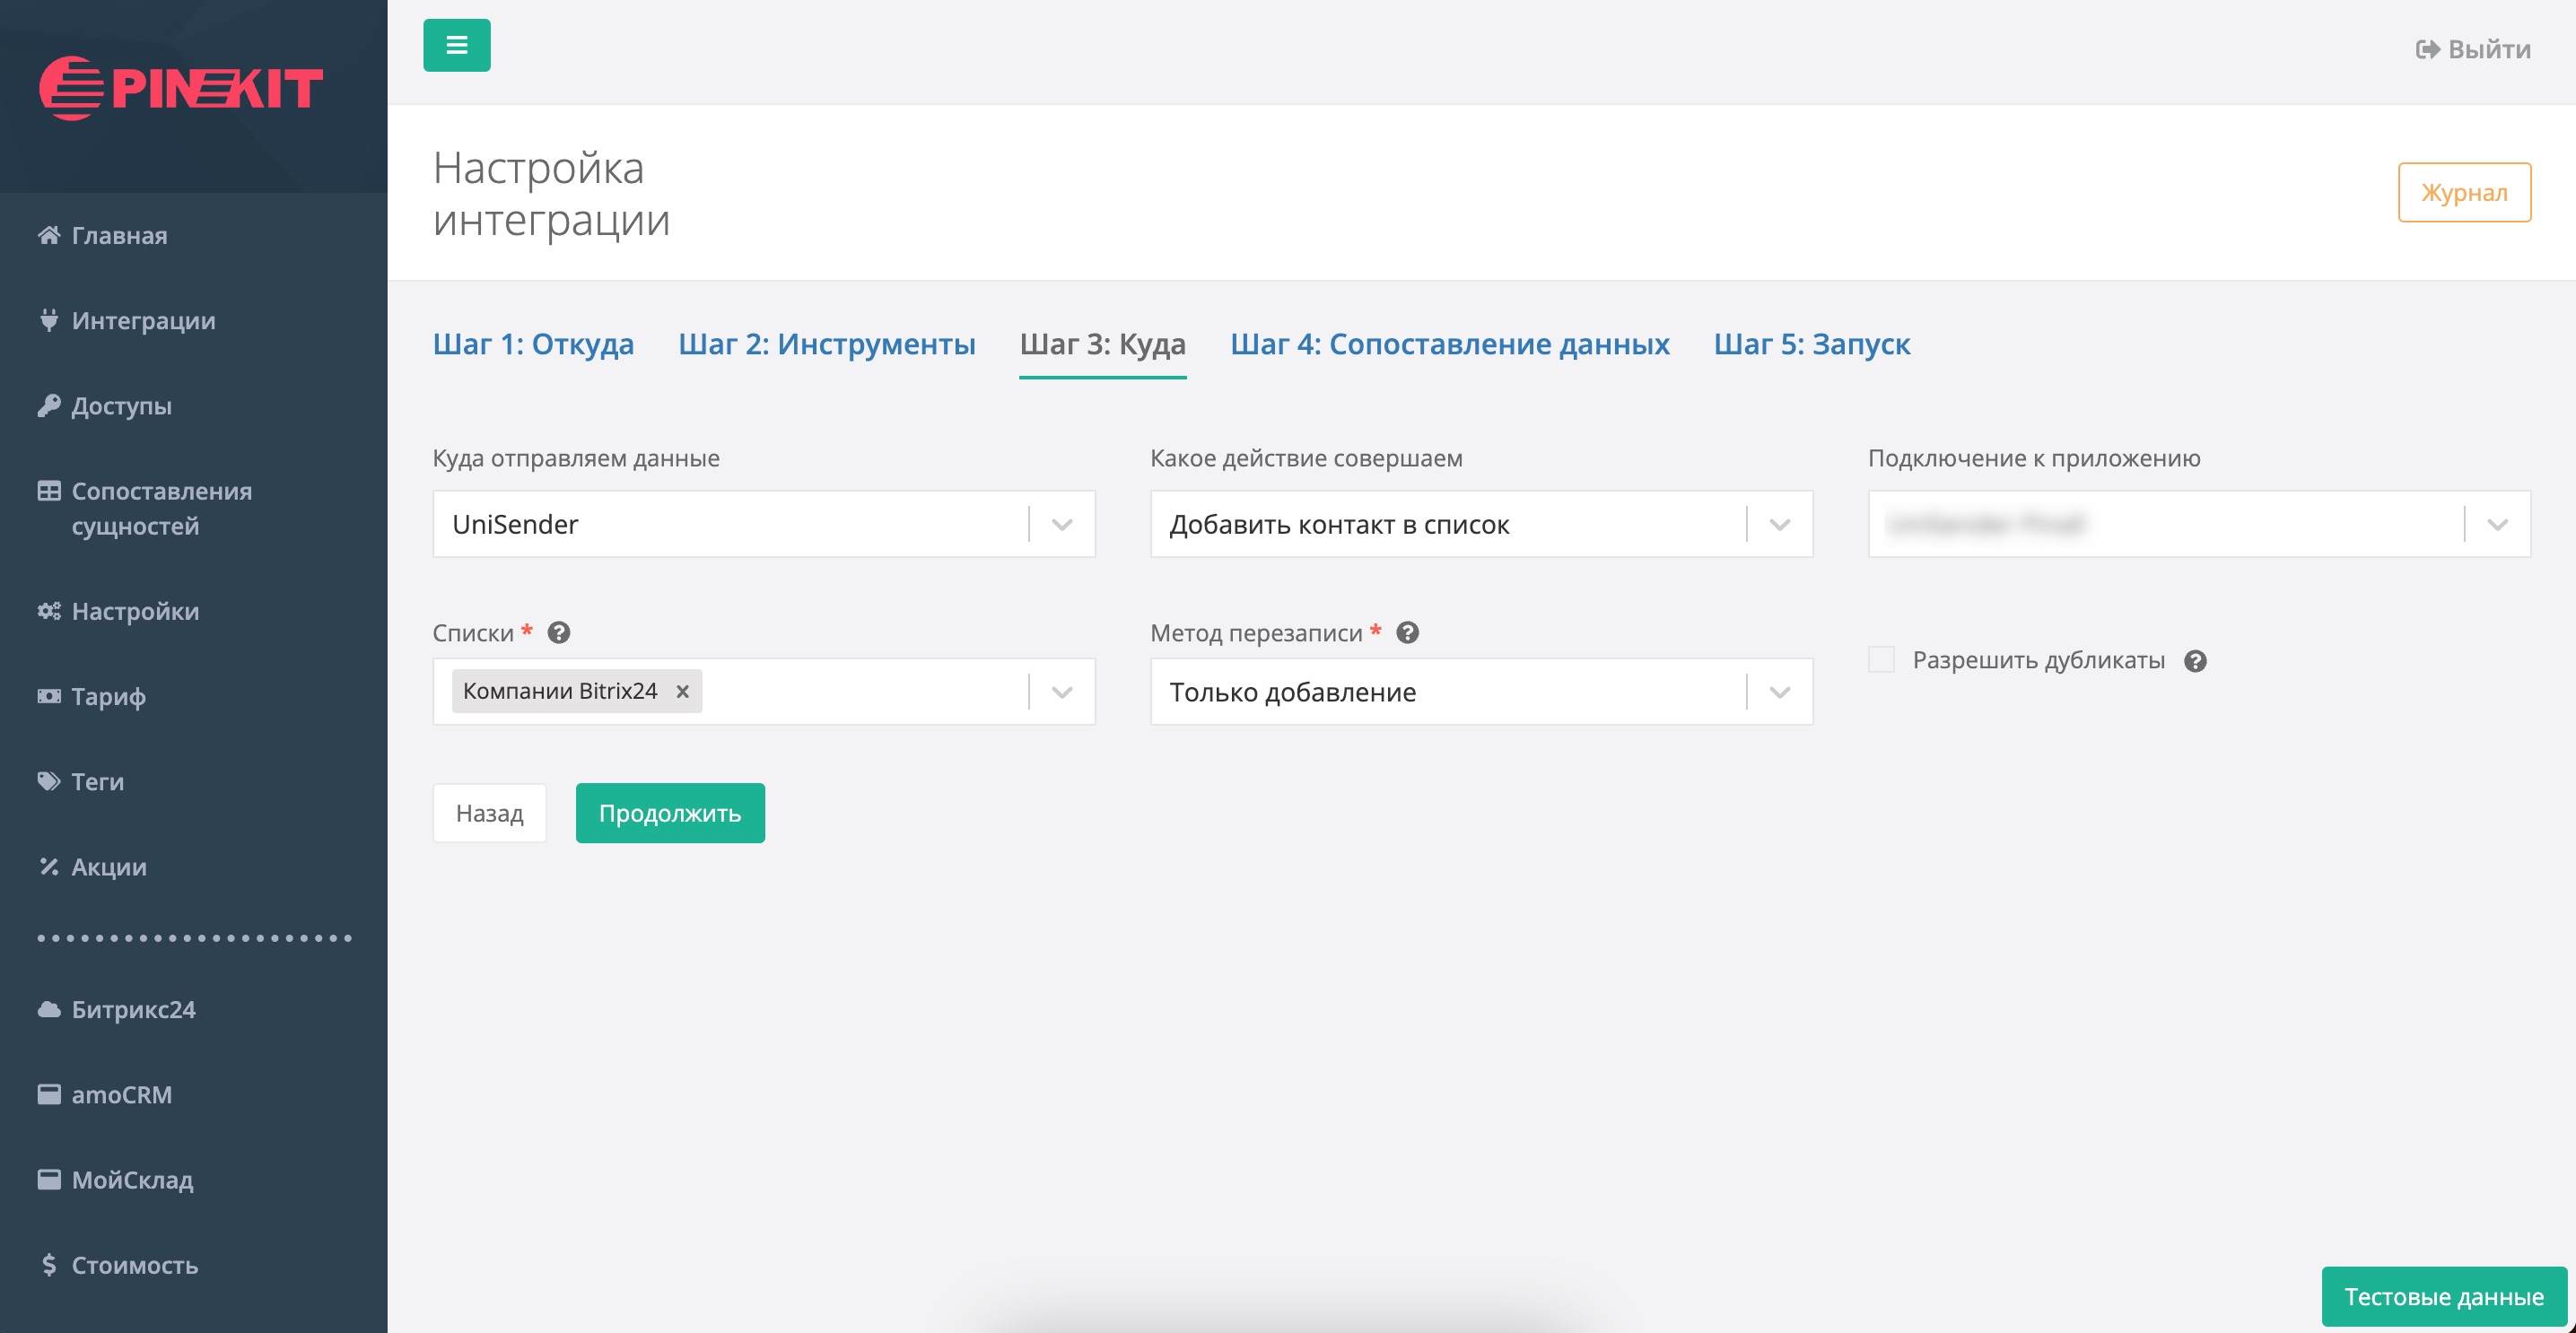Expand the Только добавление method dropdown
The image size is (2576, 1333).
pyautogui.click(x=1779, y=692)
